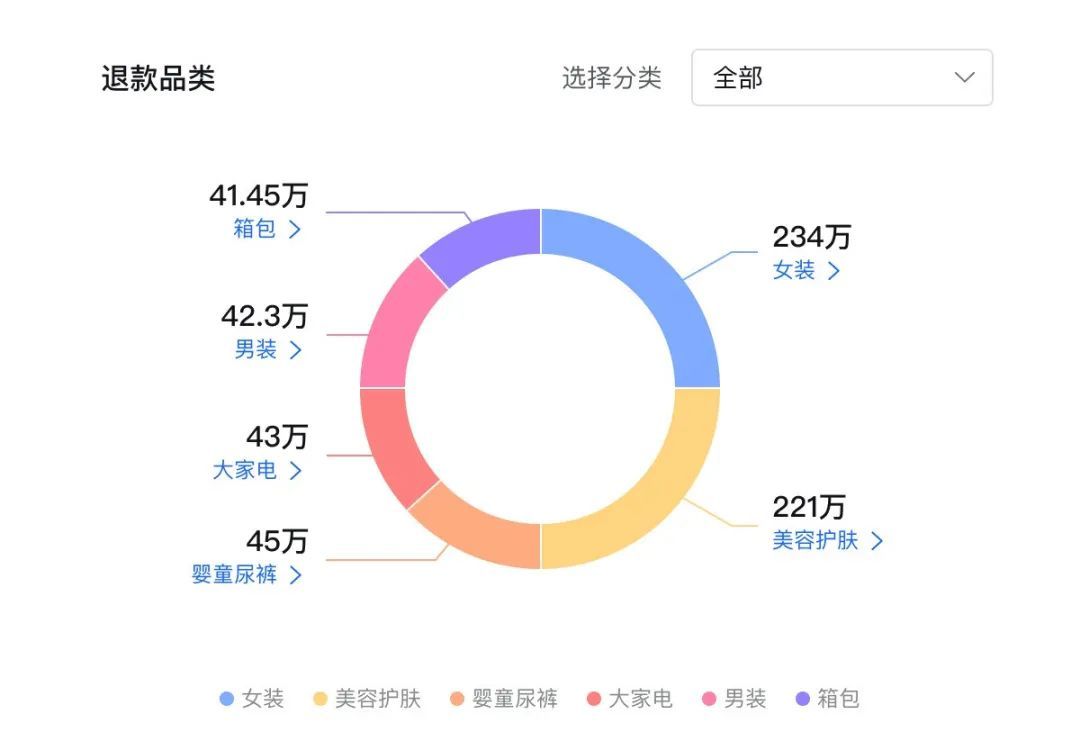Click the chevron arrow beside 美容护肤 label

(x=877, y=541)
